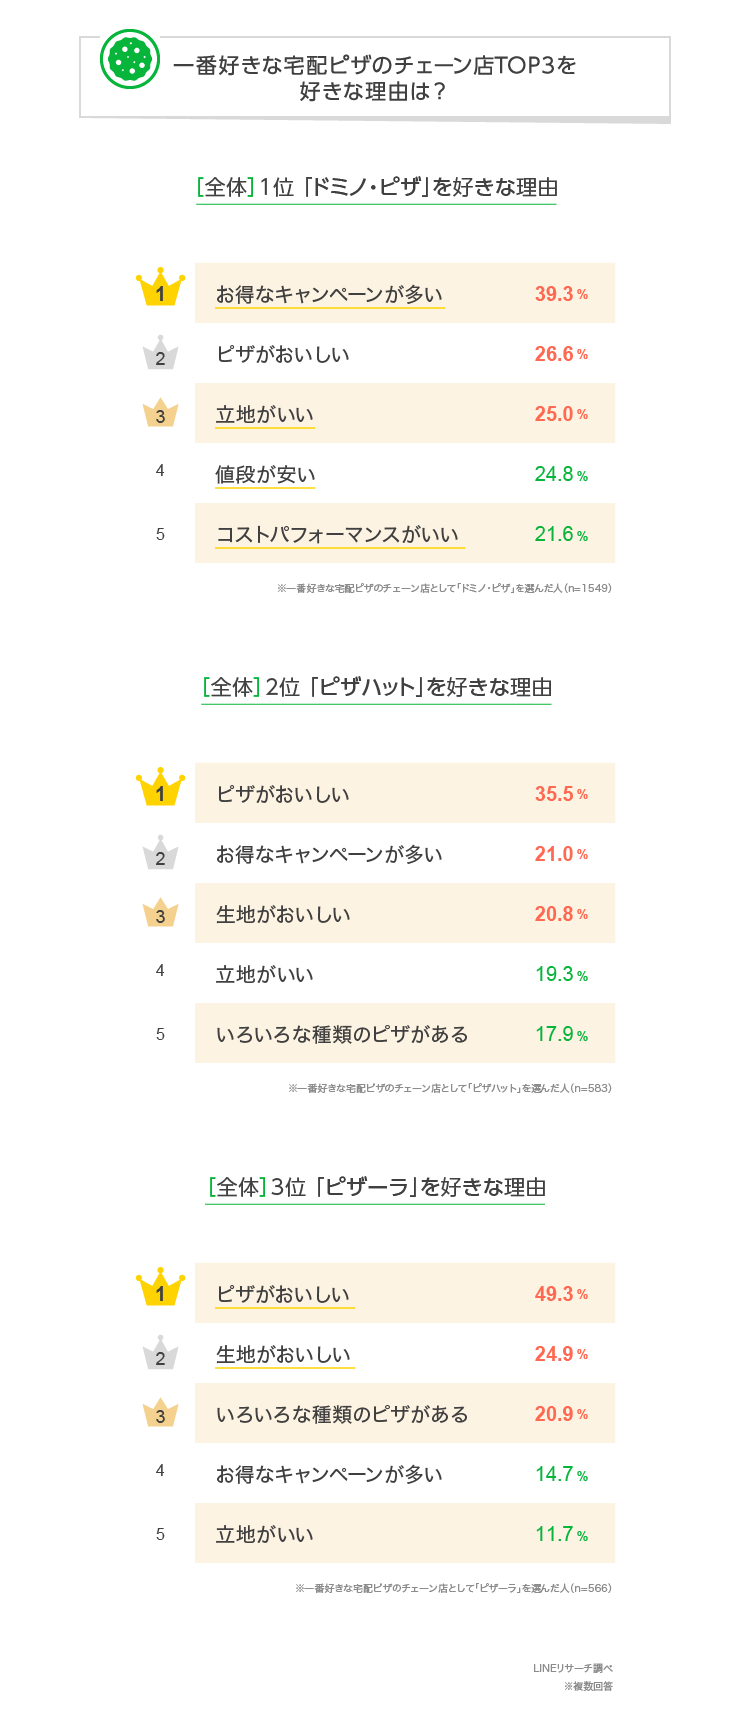
Task: Tap the bronze number 3 crown in the ピザハット ranking
Action: 160,914
